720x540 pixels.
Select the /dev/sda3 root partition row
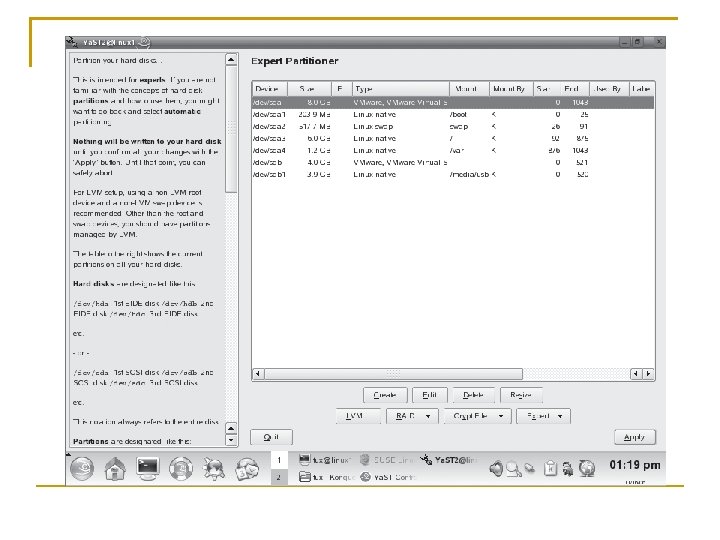(453, 138)
